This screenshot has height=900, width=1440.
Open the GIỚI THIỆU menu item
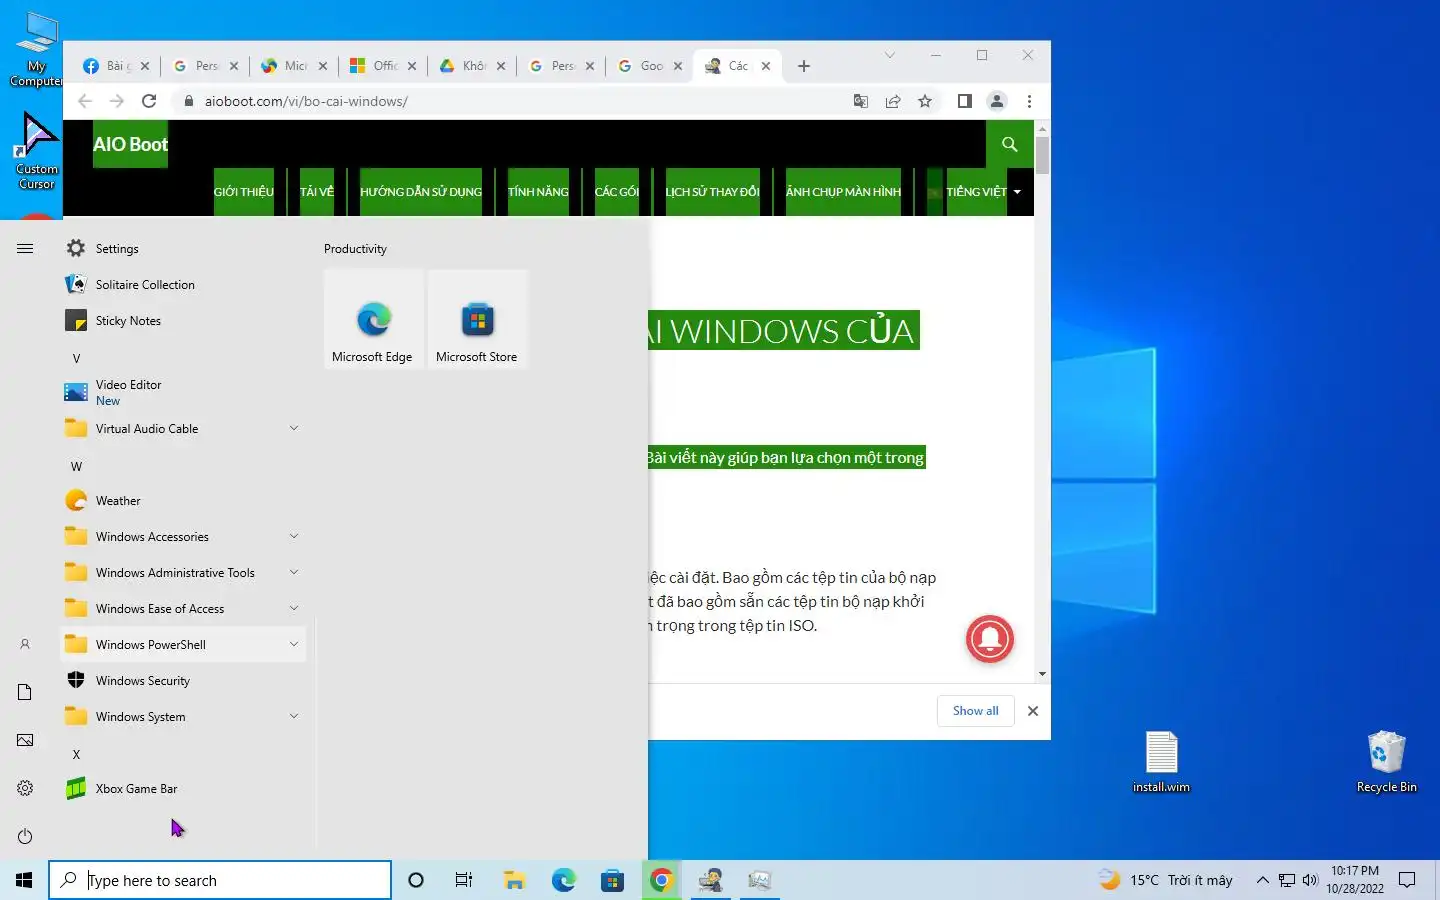pos(243,192)
